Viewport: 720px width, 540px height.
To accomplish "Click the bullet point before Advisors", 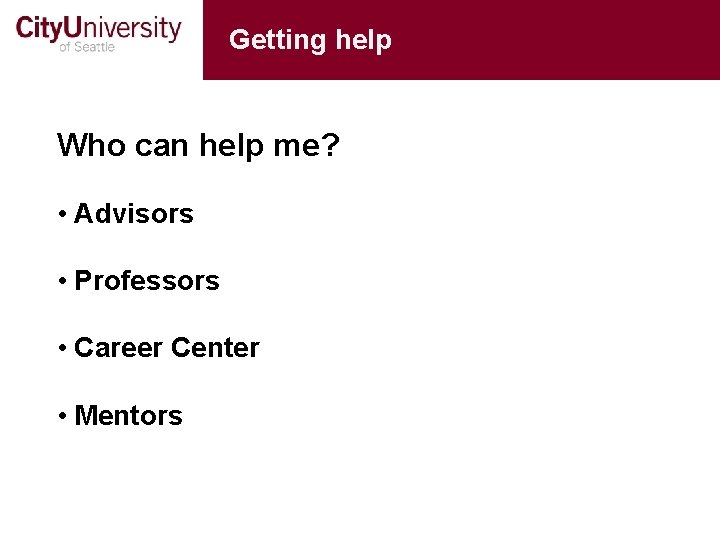I will point(62,214).
